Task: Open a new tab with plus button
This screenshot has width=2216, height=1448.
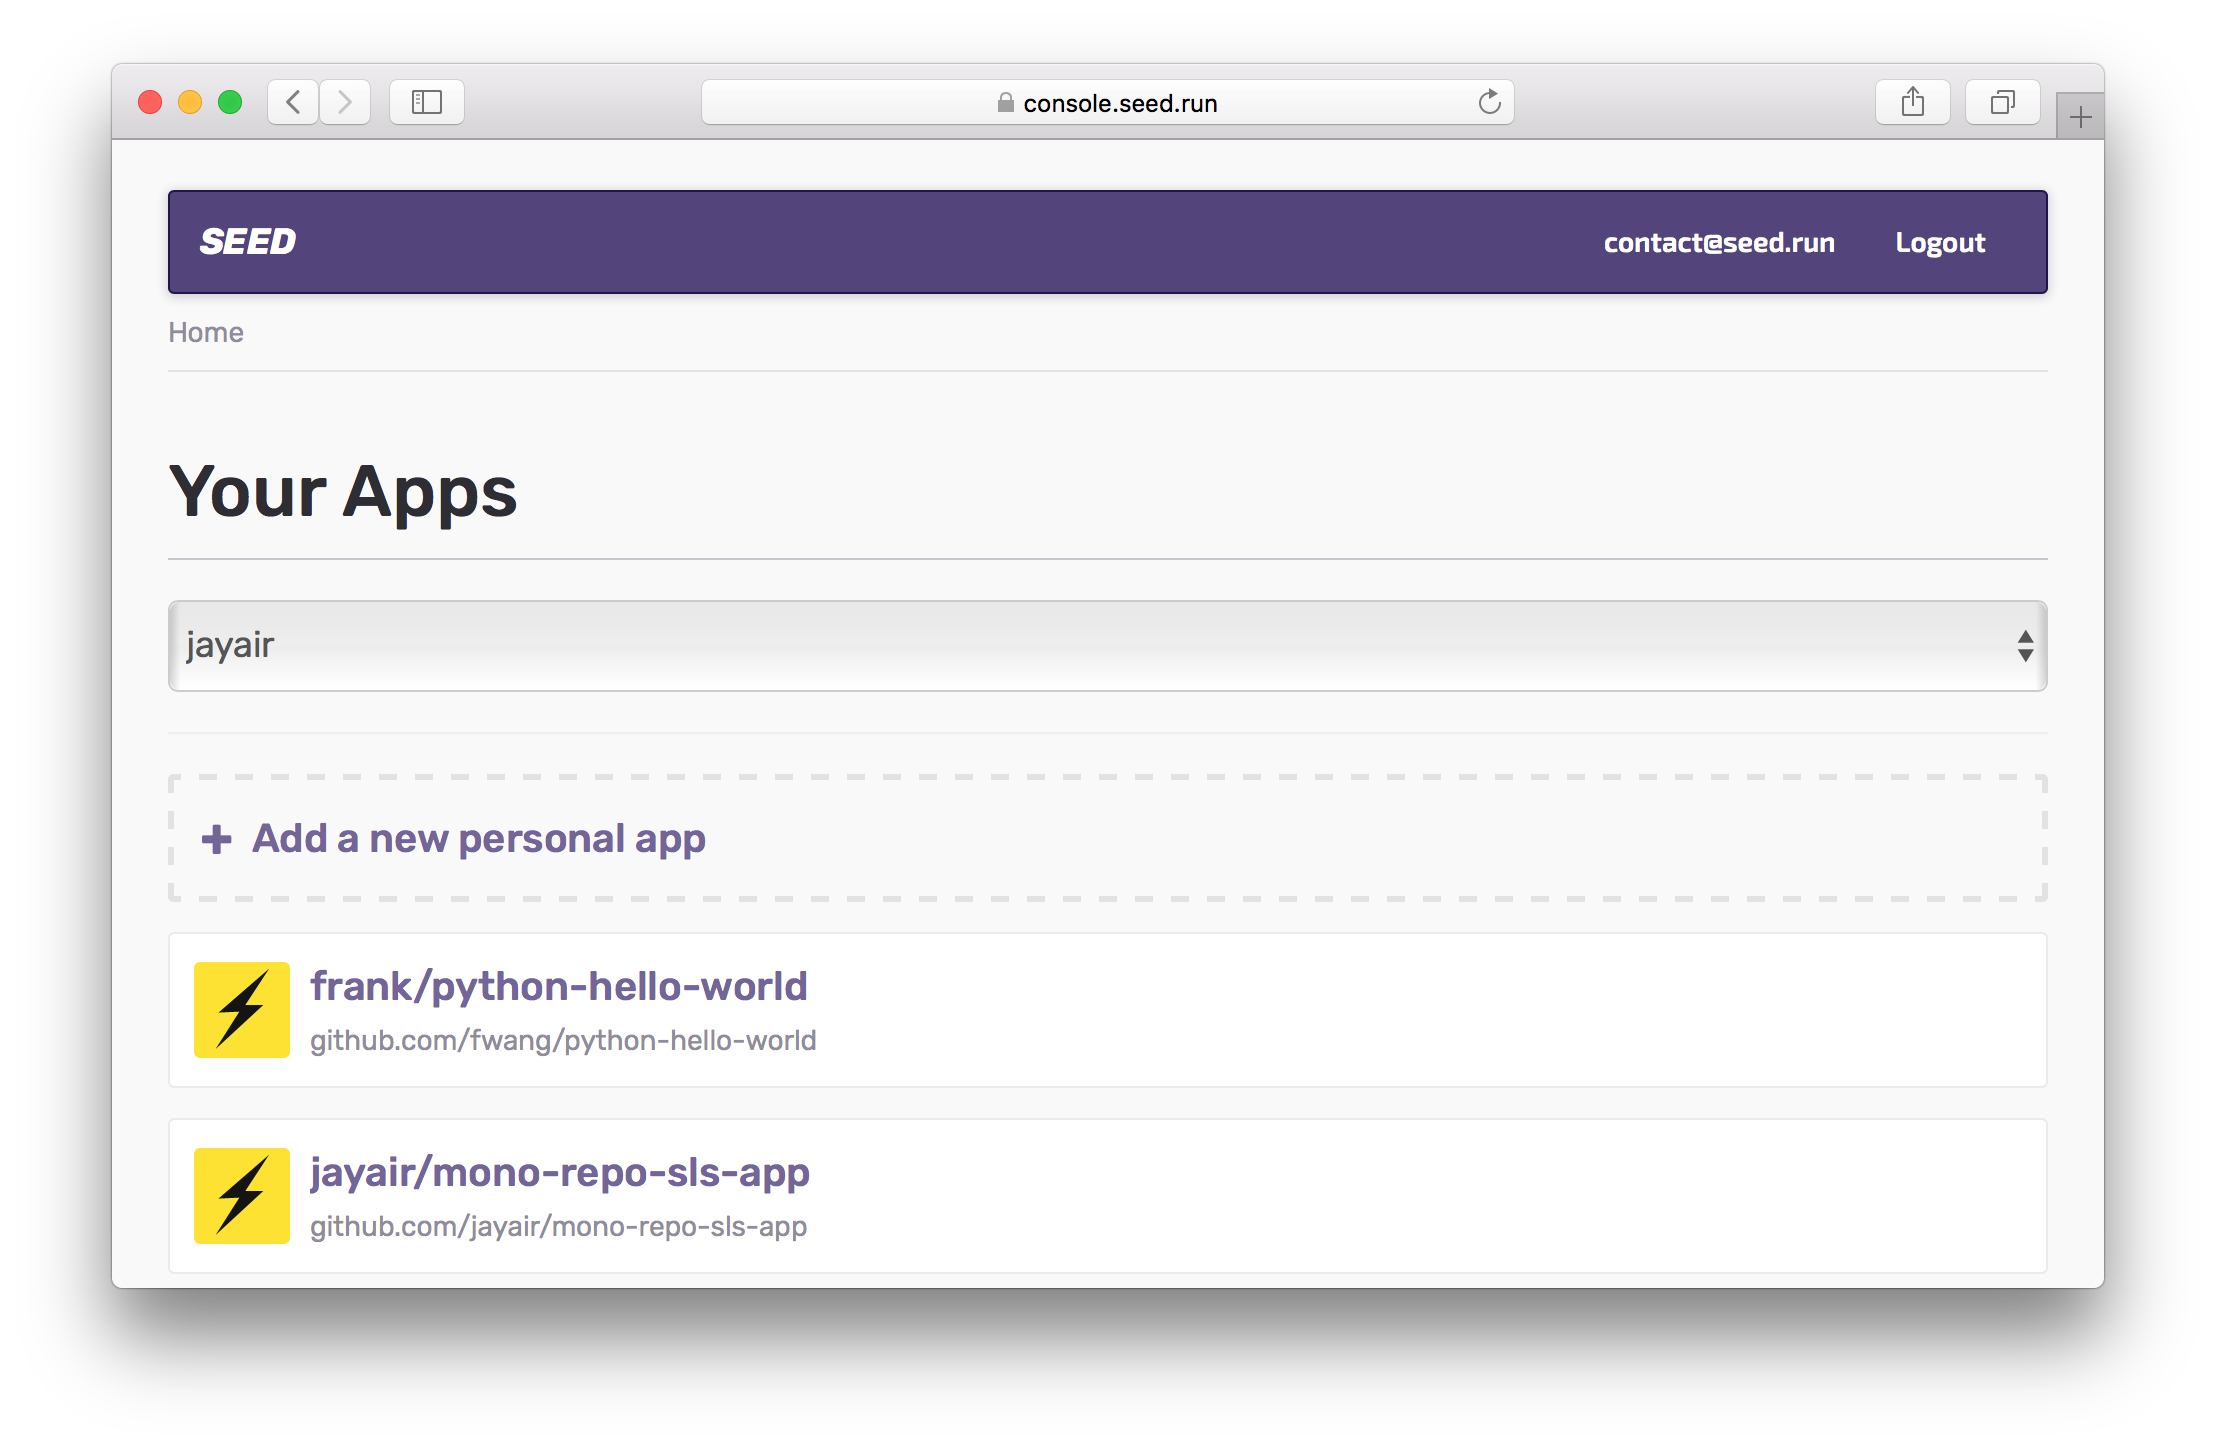Action: pos(2080,117)
